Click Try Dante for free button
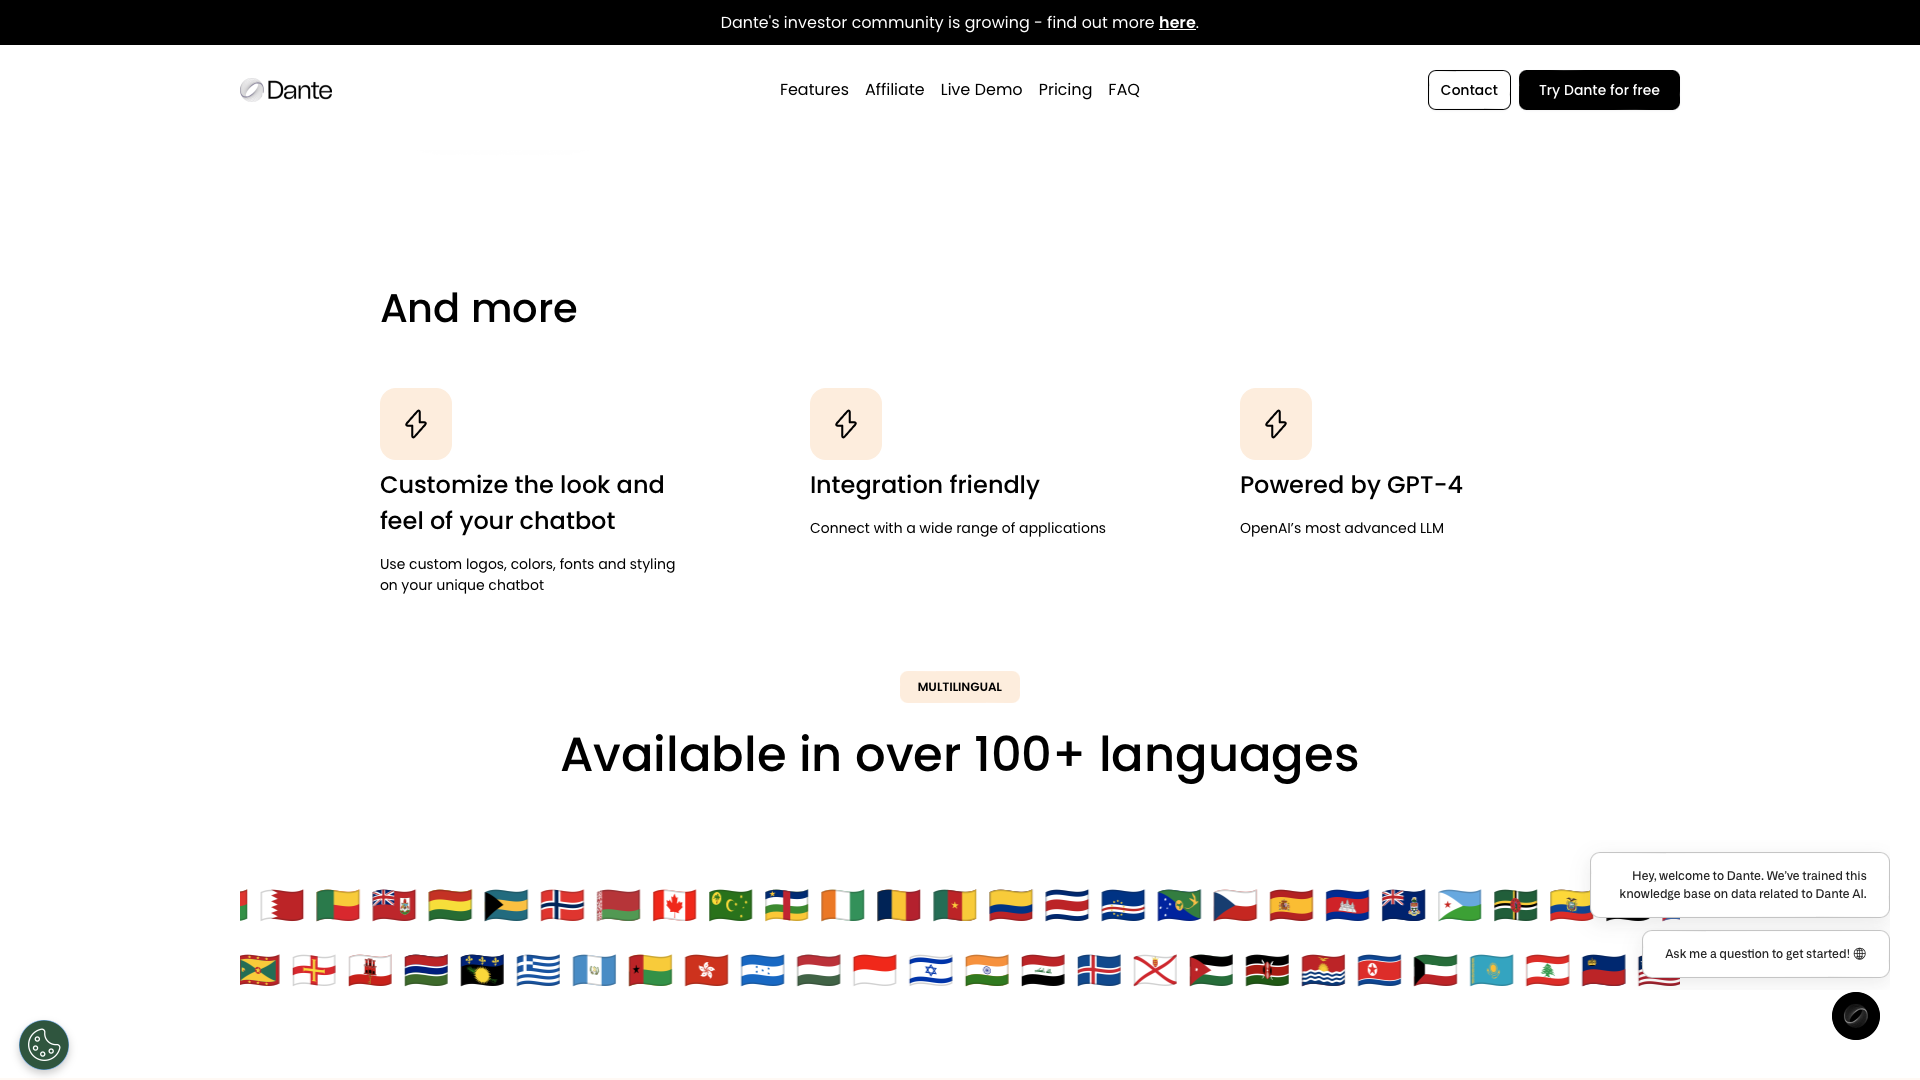The image size is (1920, 1080). 1599,90
